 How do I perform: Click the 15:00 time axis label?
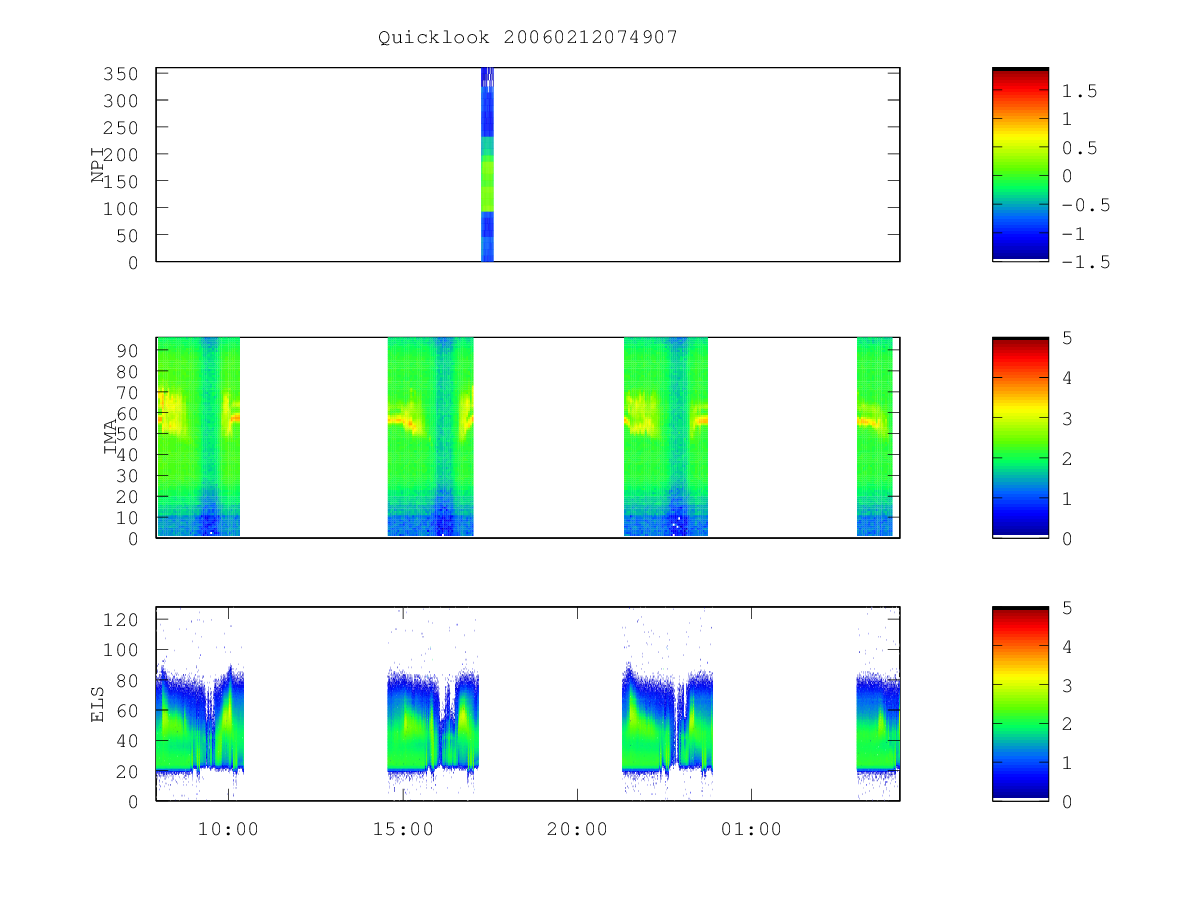[x=403, y=829]
